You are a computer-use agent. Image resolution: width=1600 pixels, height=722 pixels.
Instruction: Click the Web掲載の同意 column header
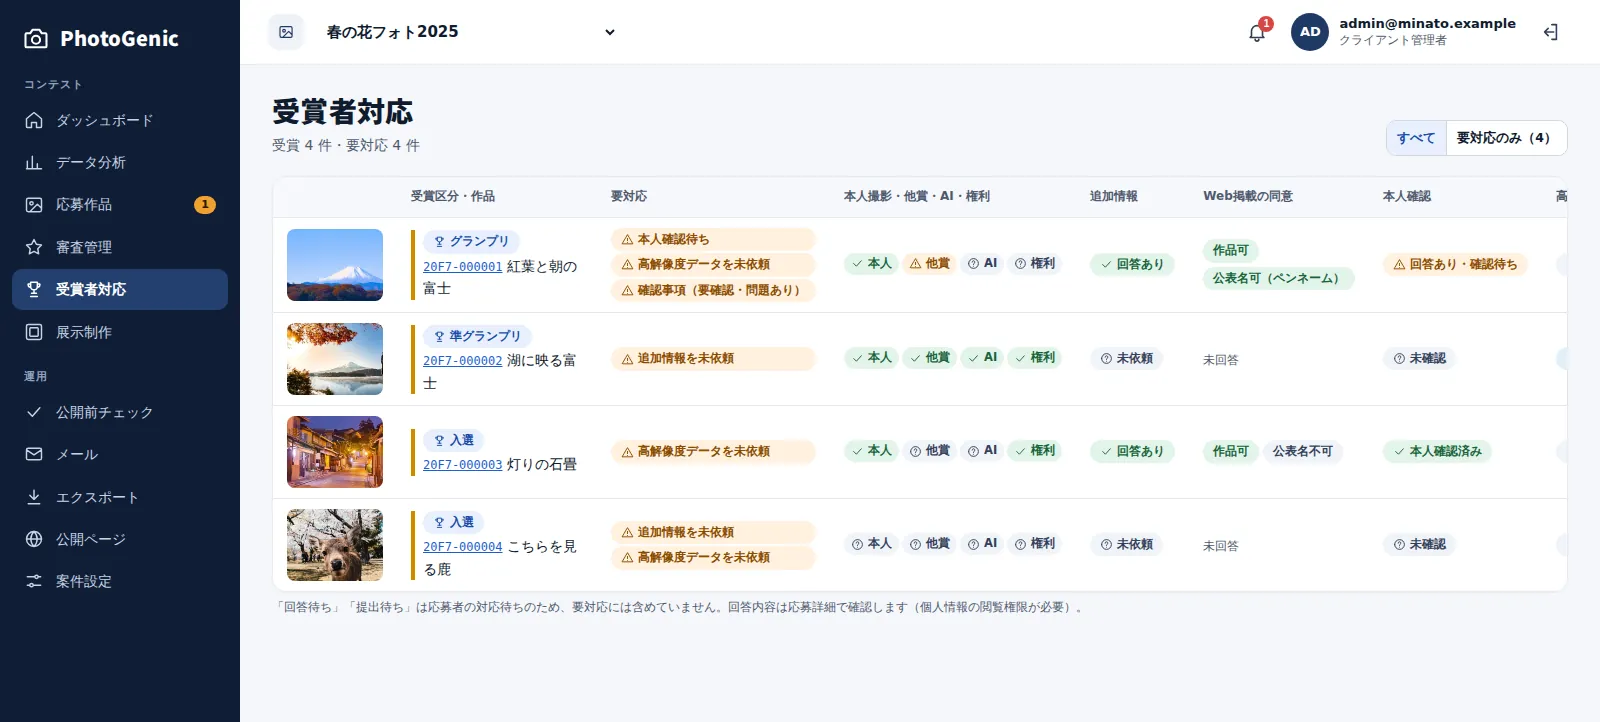tap(1248, 196)
